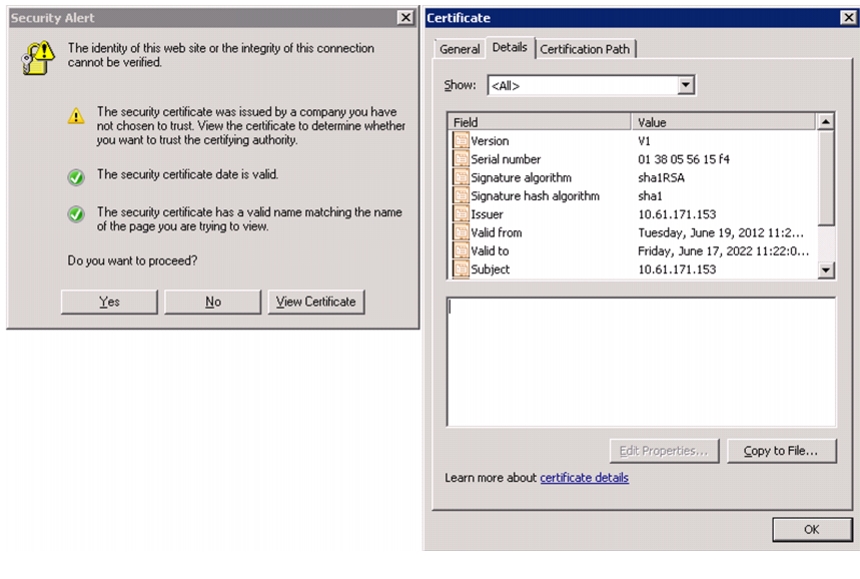Click the value Friday, June 17, 2022
Screen dimensions: 860x579
(x=723, y=251)
